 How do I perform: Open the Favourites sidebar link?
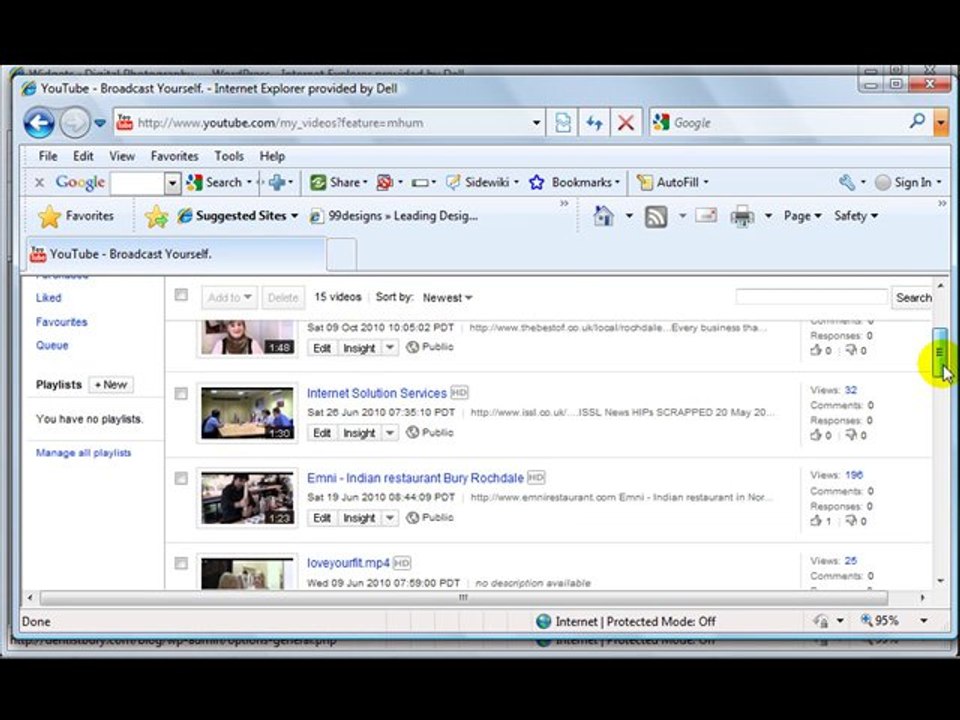61,322
